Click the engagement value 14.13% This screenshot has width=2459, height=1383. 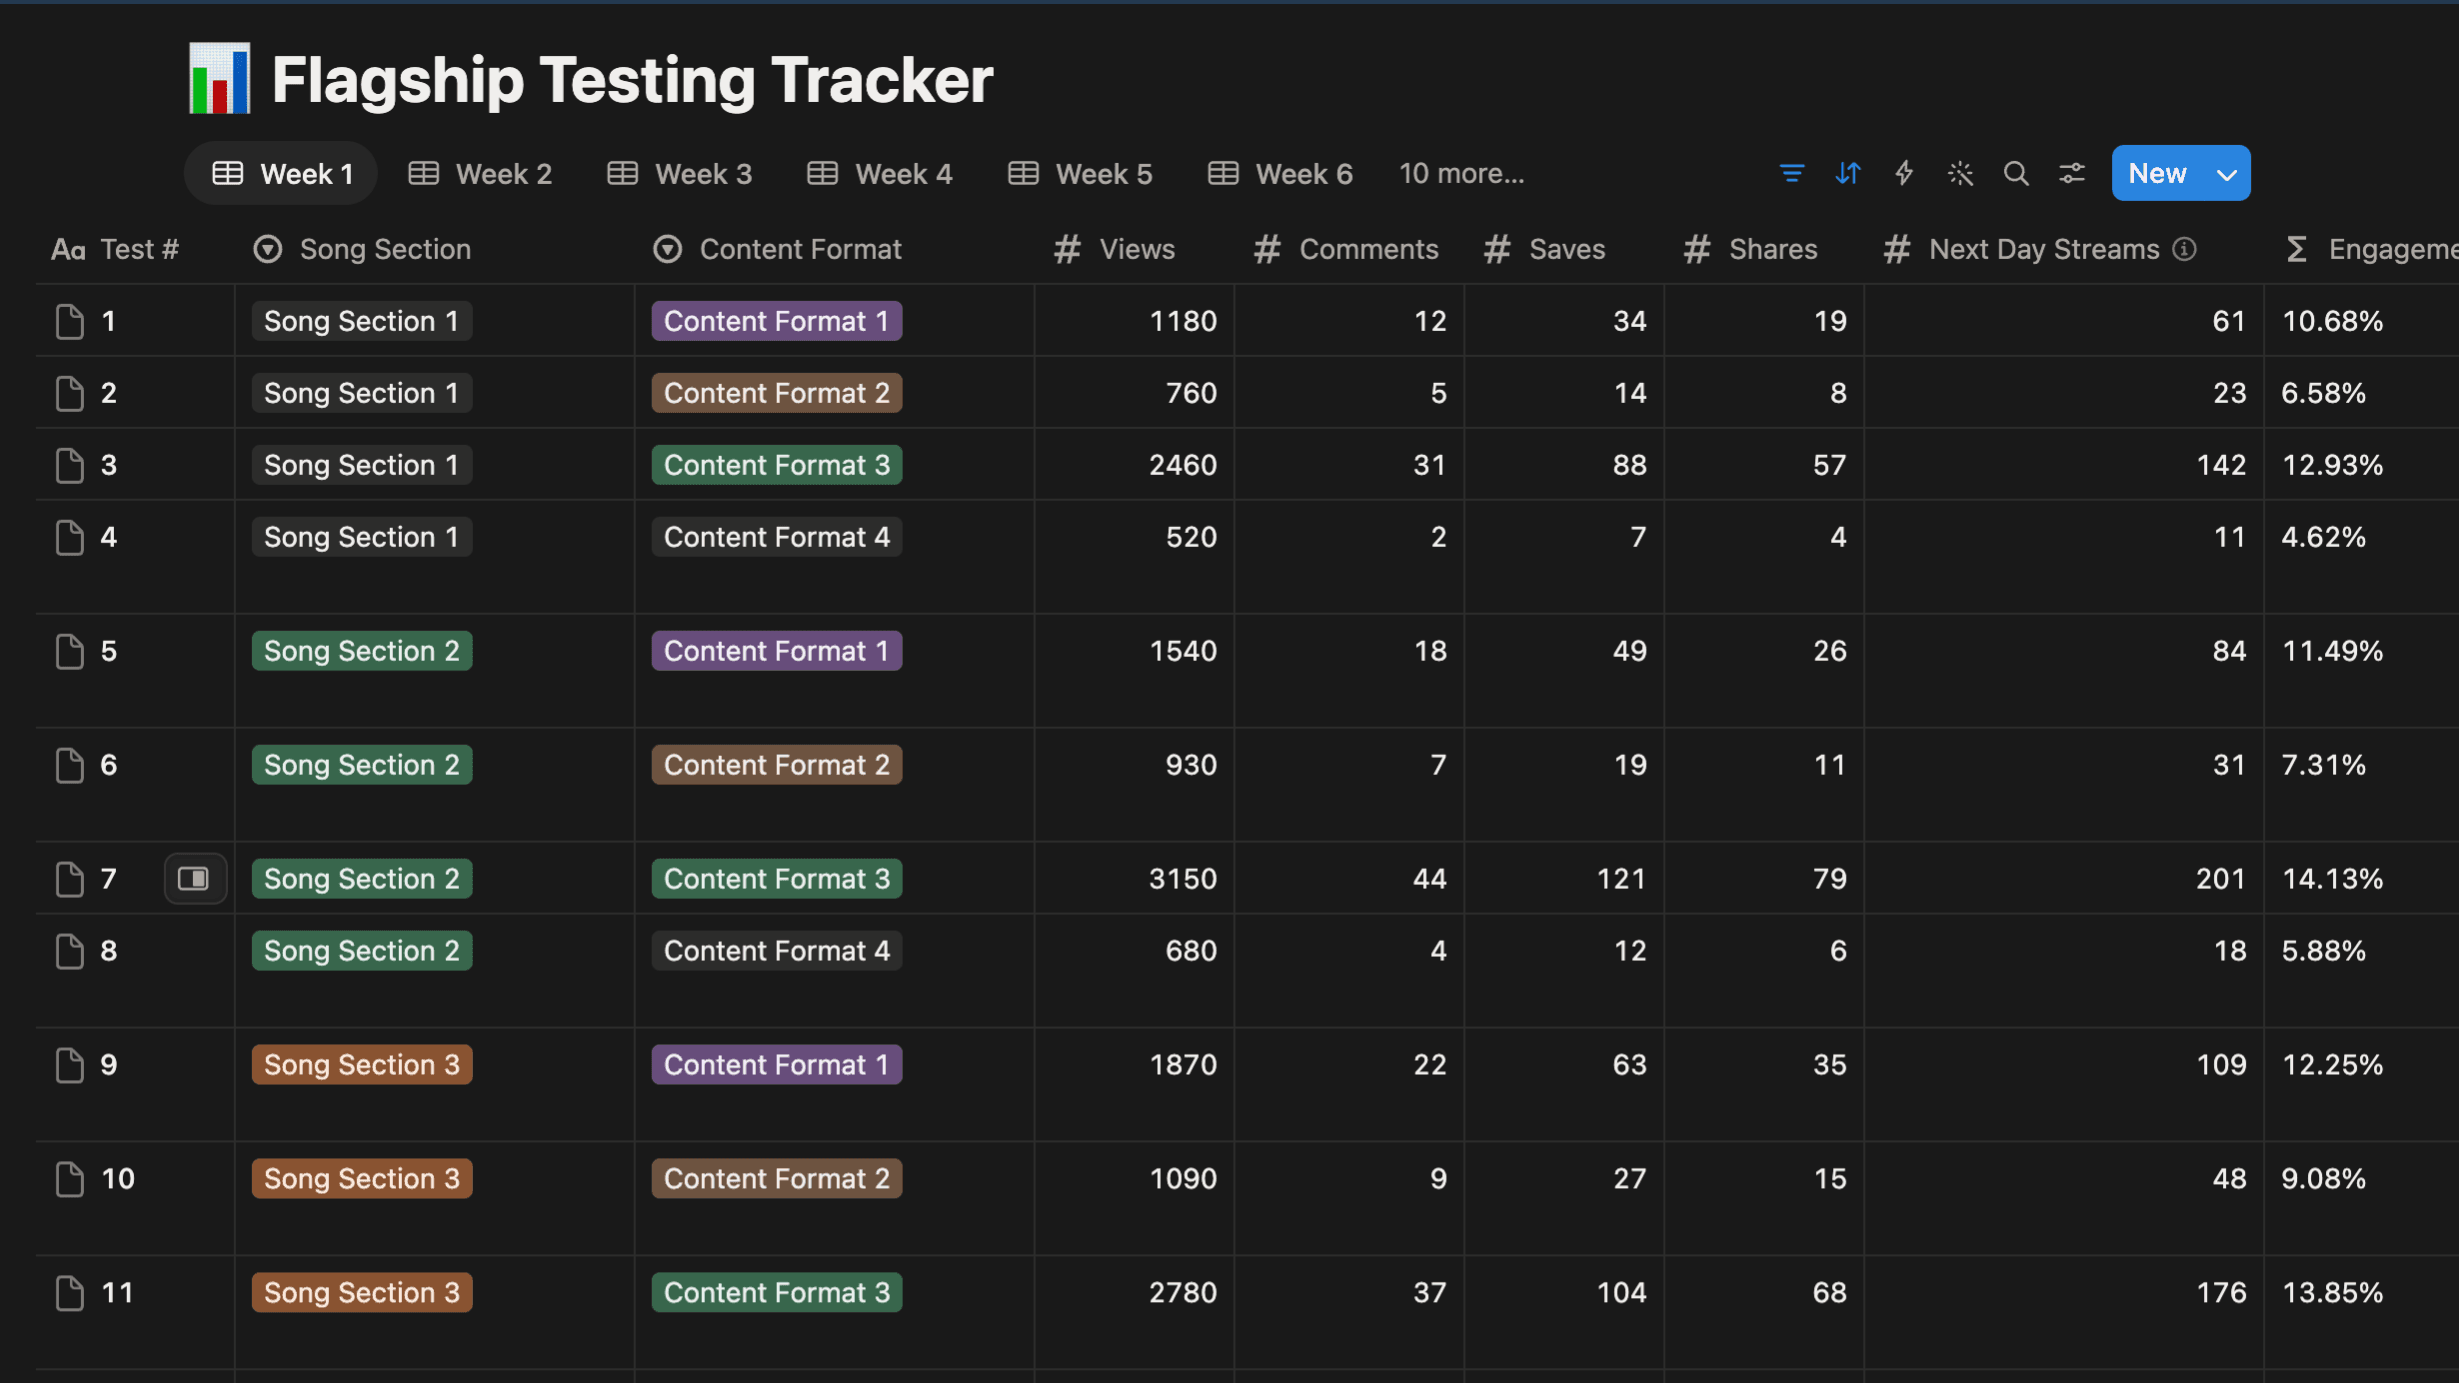click(2332, 879)
